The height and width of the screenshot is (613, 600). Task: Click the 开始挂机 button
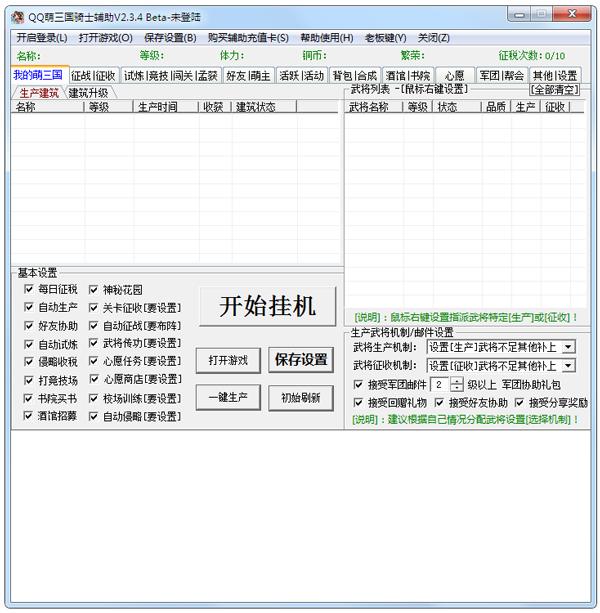click(x=268, y=306)
